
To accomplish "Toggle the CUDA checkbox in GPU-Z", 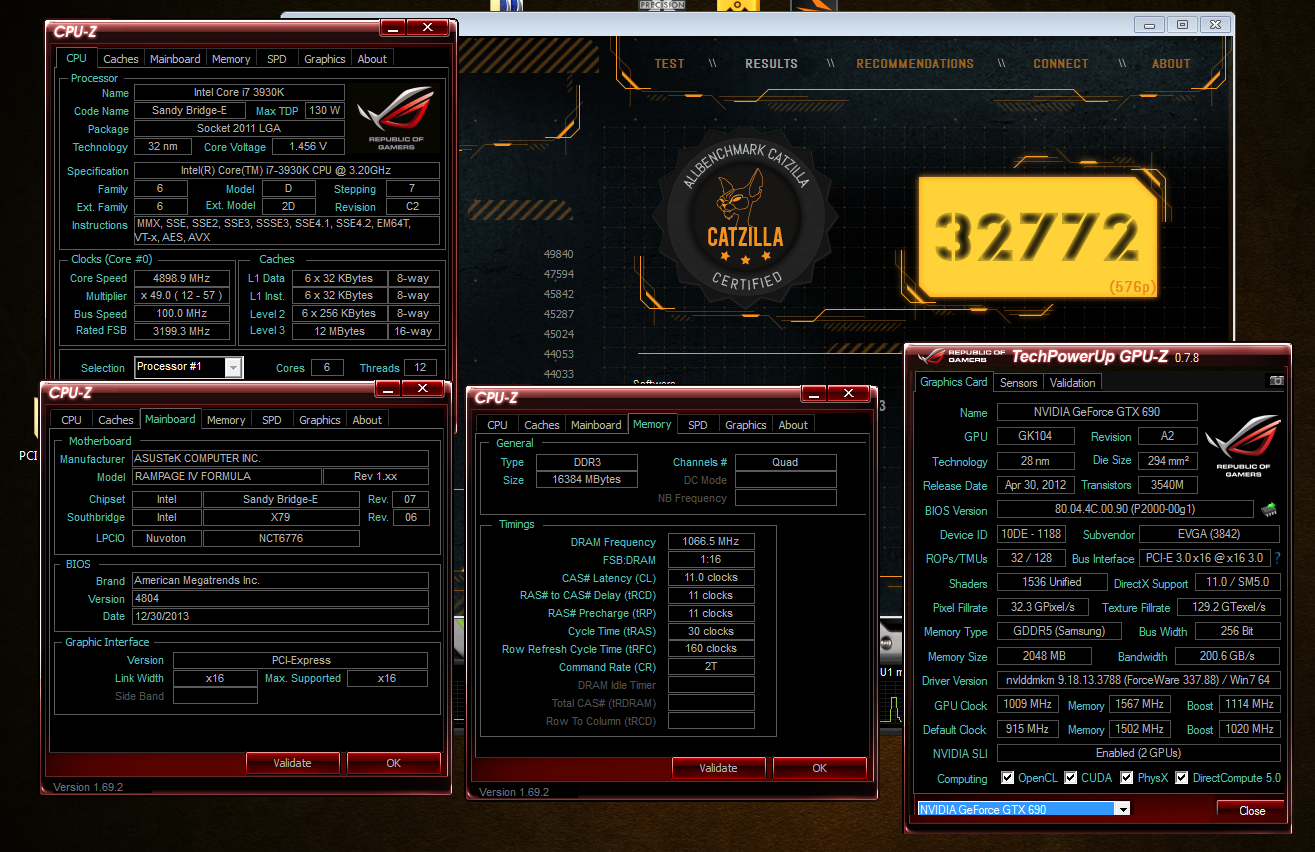I will tap(1071, 778).
